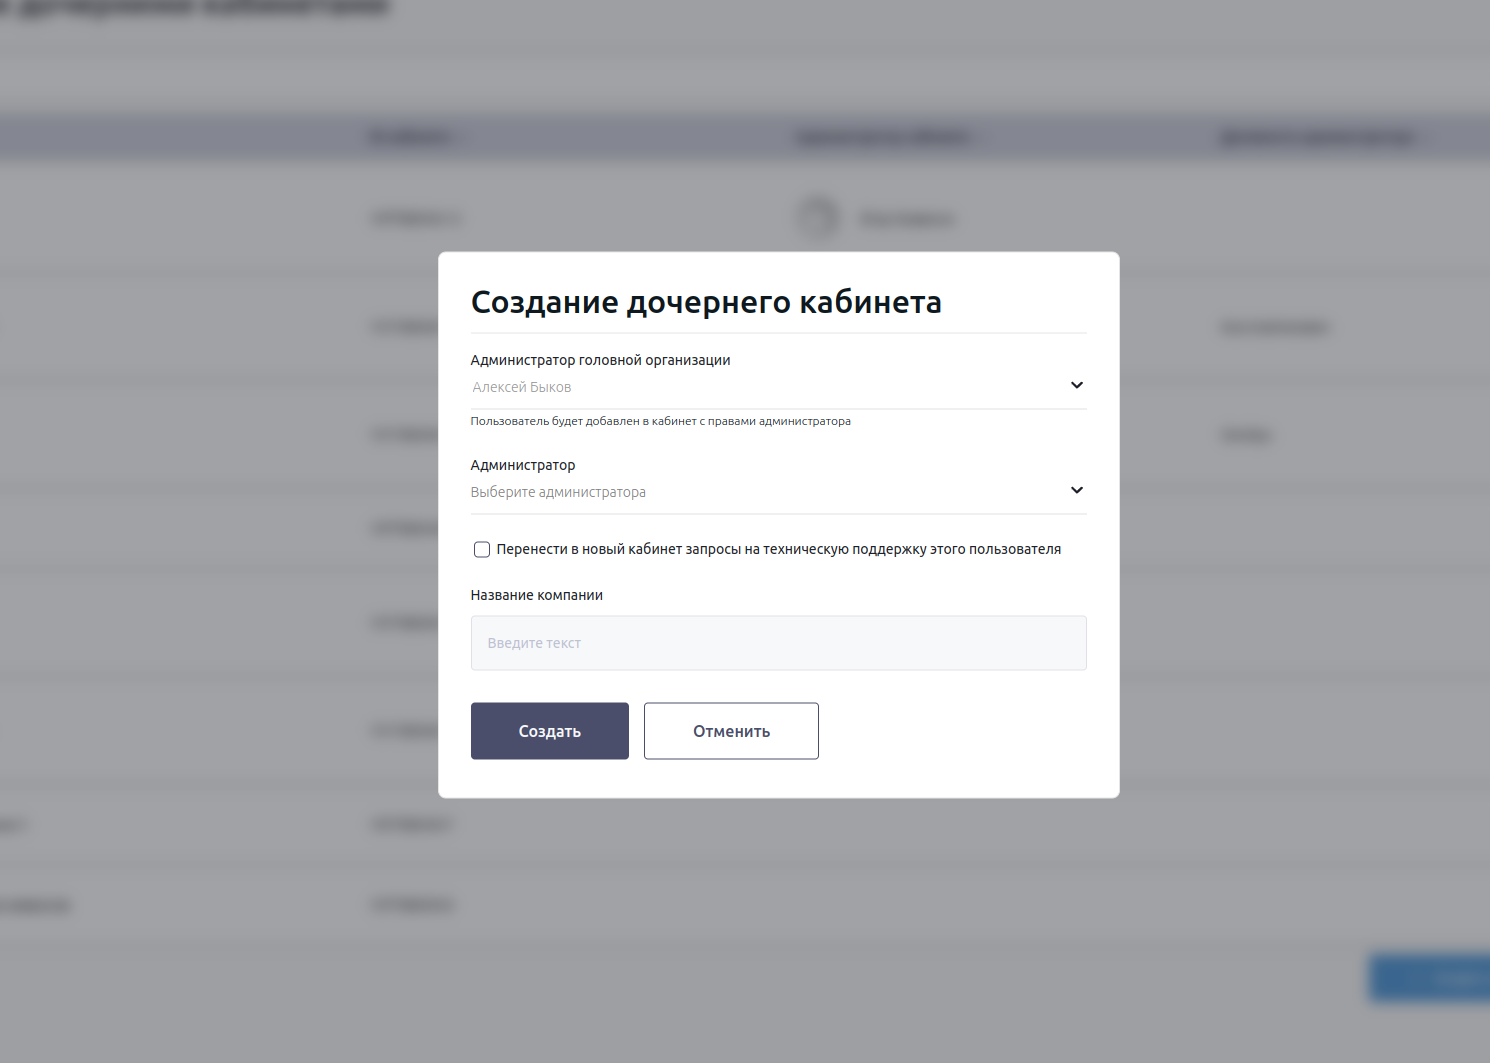This screenshot has width=1490, height=1063.
Task: Click 'Администратор головной организации' label
Action: point(600,360)
